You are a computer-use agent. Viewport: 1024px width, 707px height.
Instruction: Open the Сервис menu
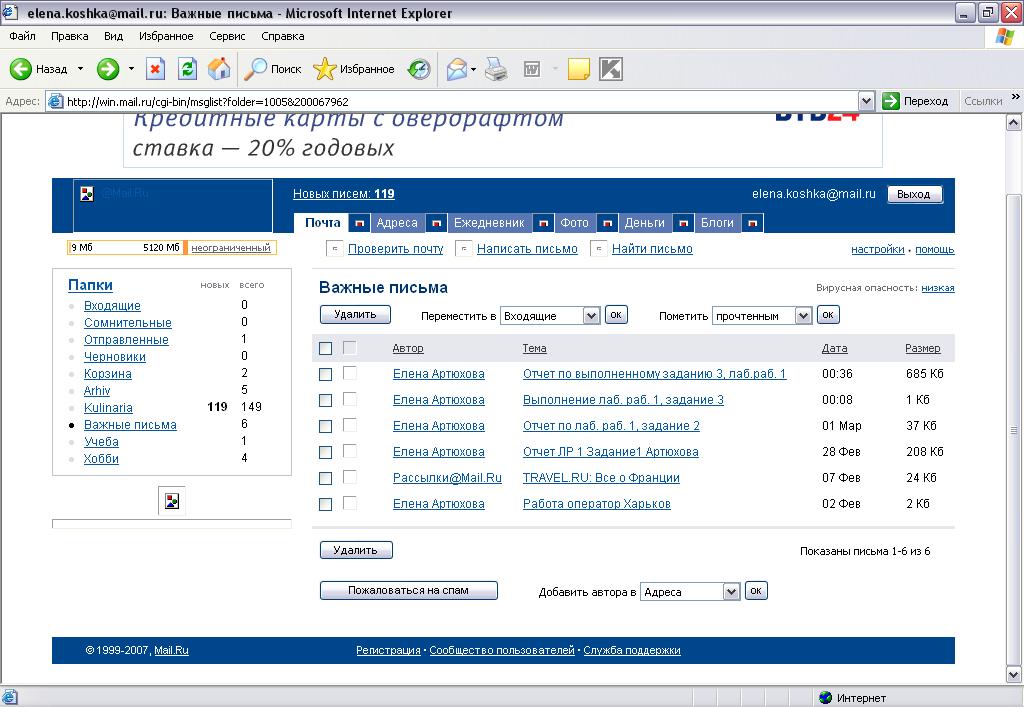[227, 36]
